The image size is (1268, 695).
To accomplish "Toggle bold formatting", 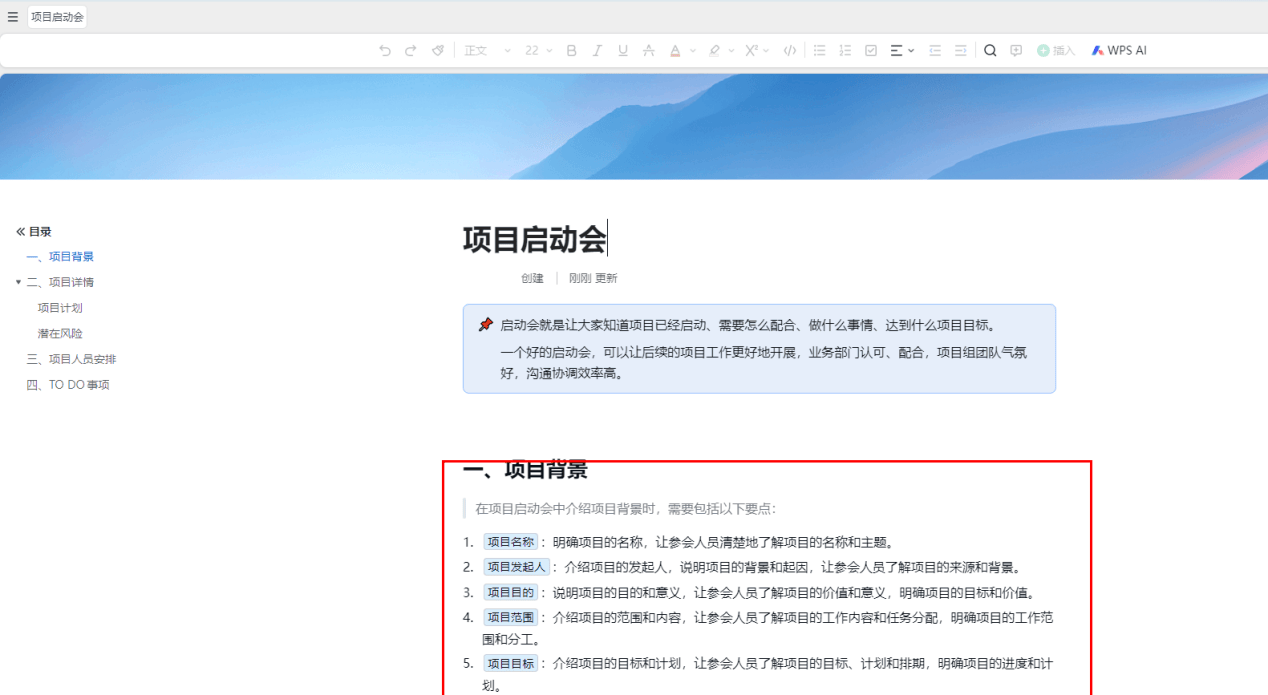I will click(x=571, y=50).
